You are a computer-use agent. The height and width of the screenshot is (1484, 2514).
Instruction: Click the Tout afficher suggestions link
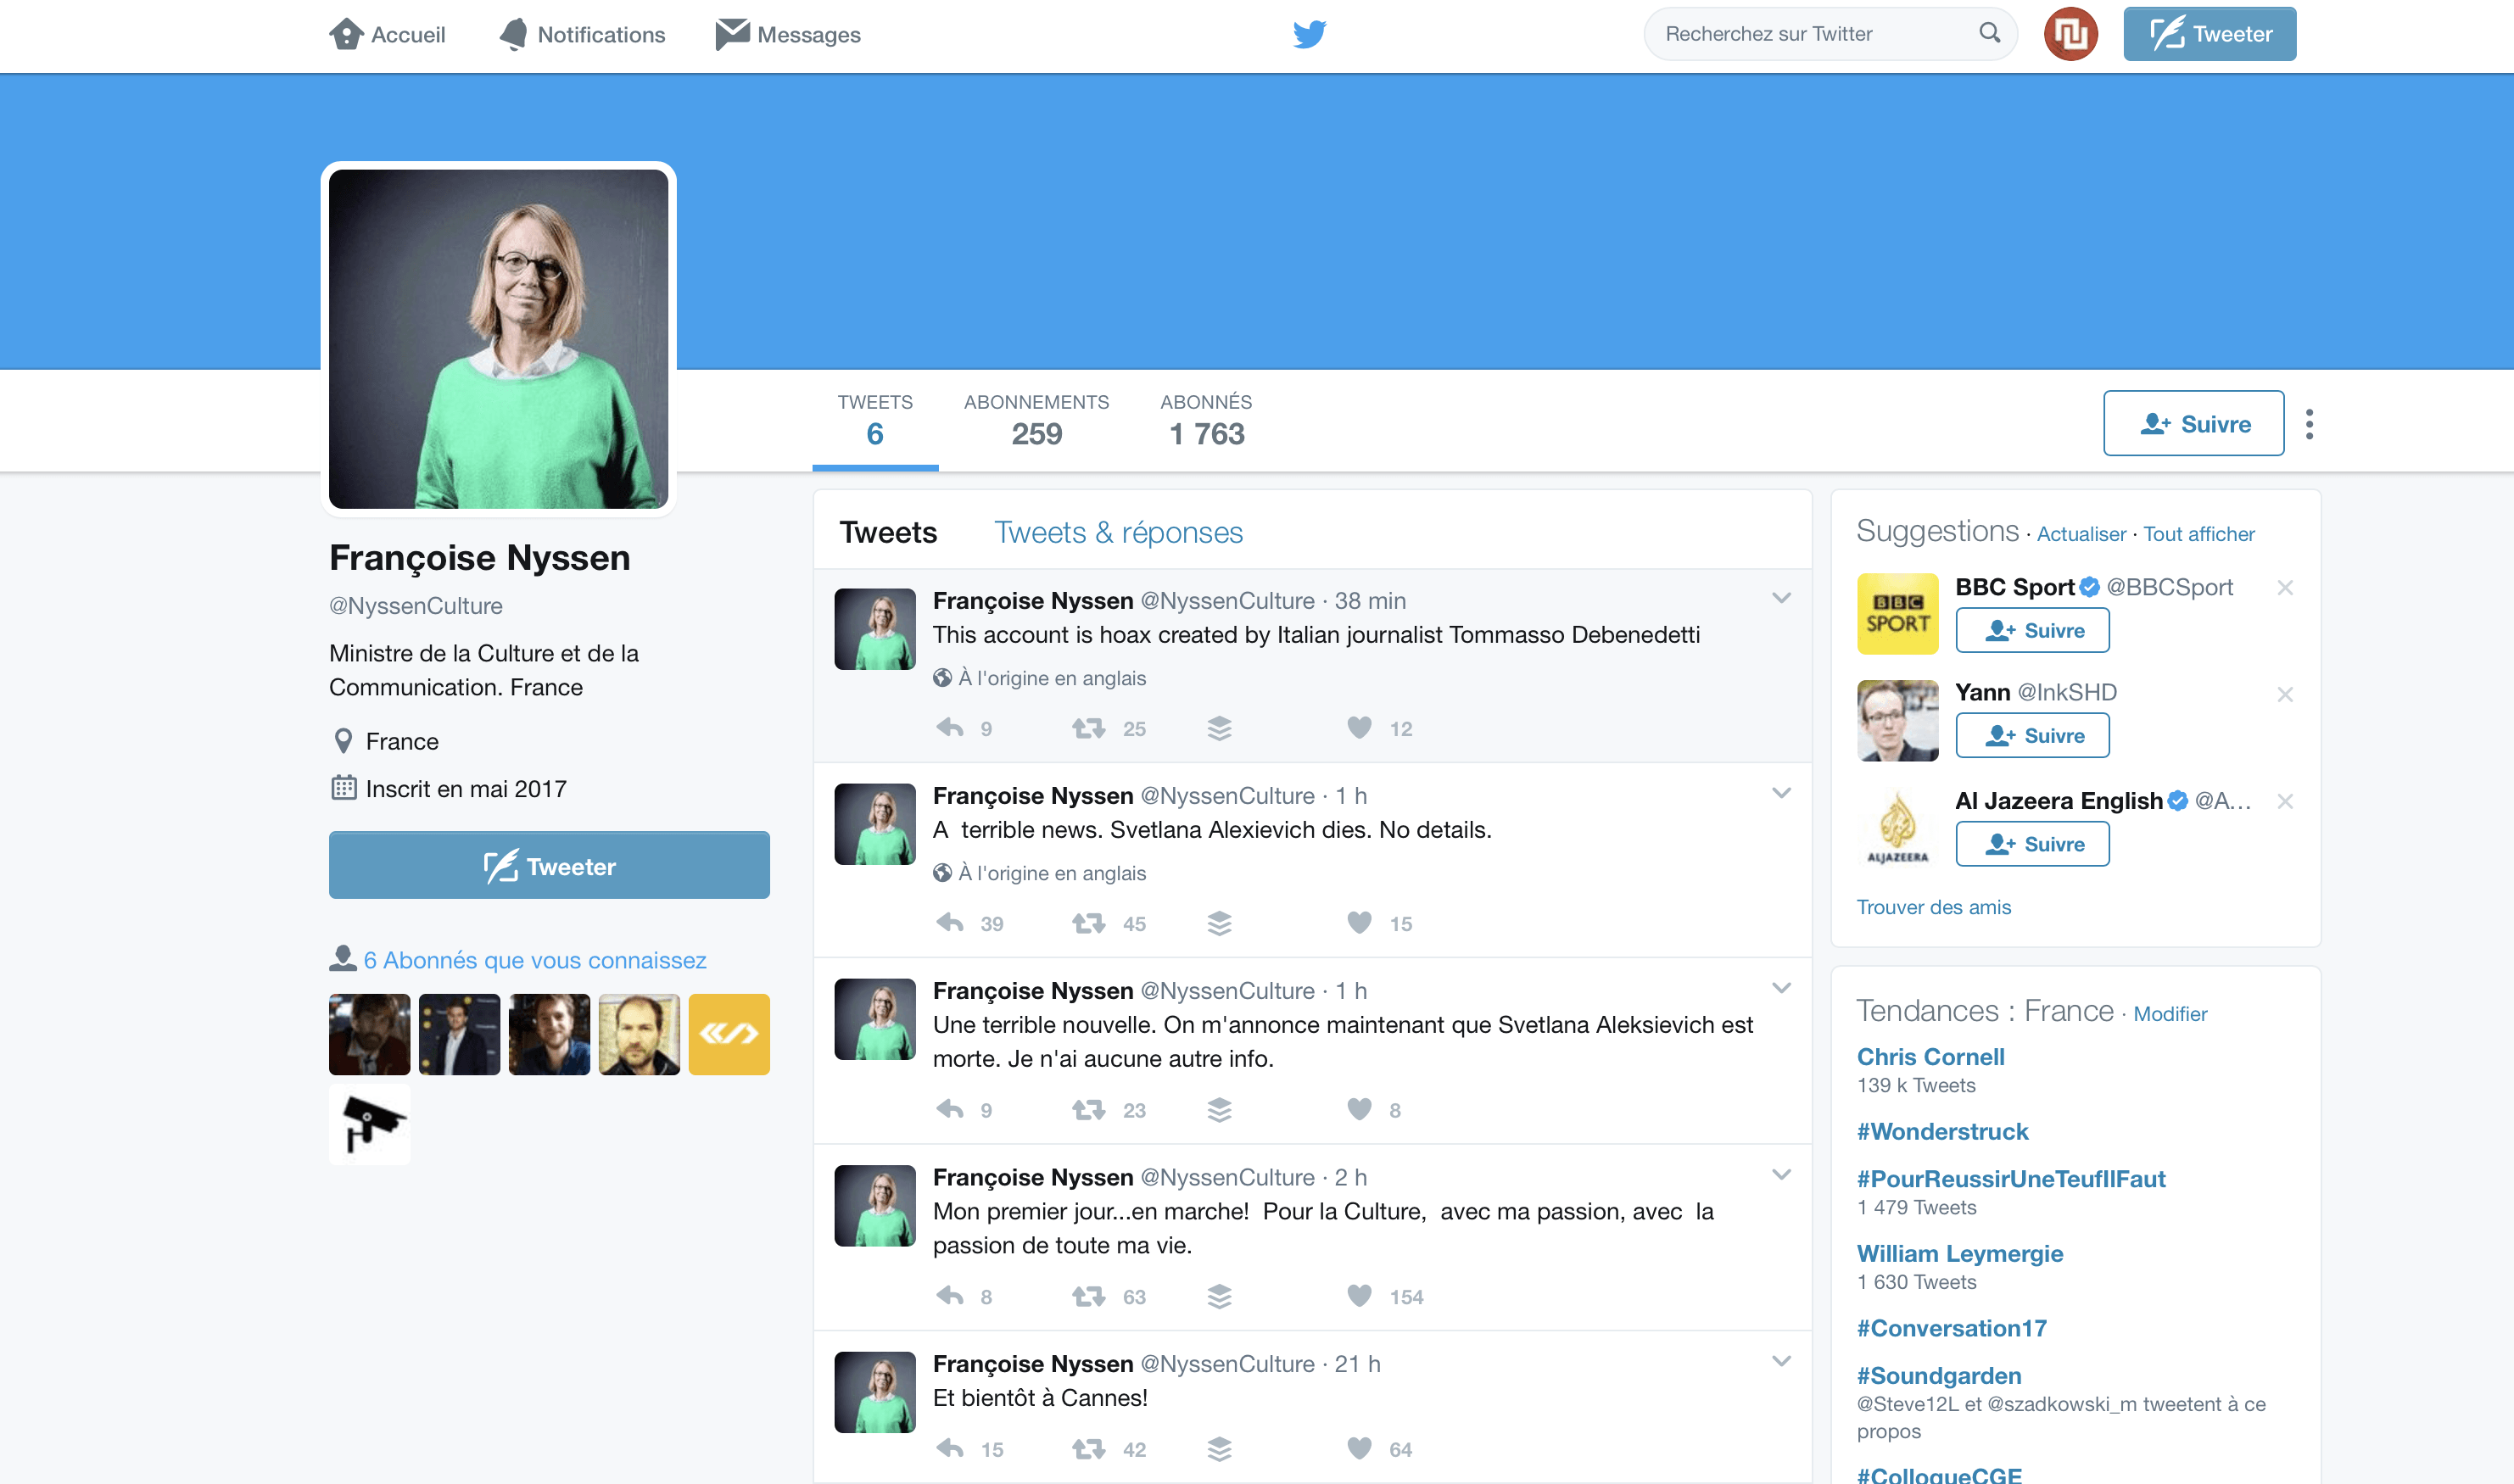(x=2198, y=534)
